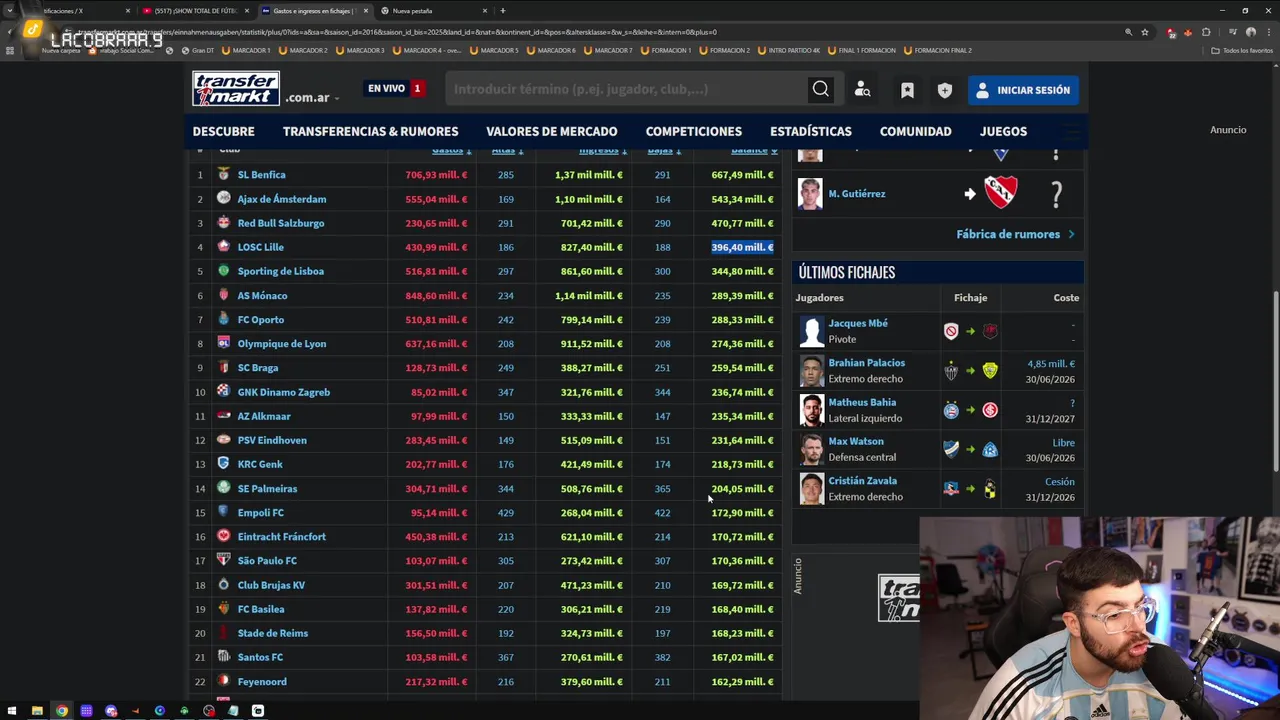Switch to the SHOW TOTAL DE FÚTBOL tab
The image size is (1280, 720).
[x=196, y=11]
